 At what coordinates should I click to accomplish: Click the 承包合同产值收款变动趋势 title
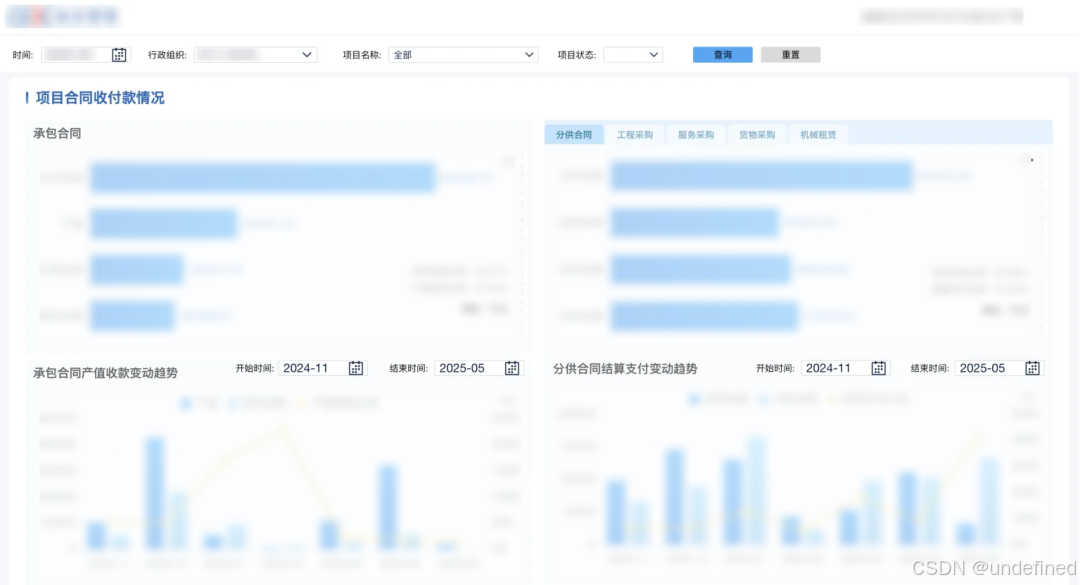click(x=105, y=373)
